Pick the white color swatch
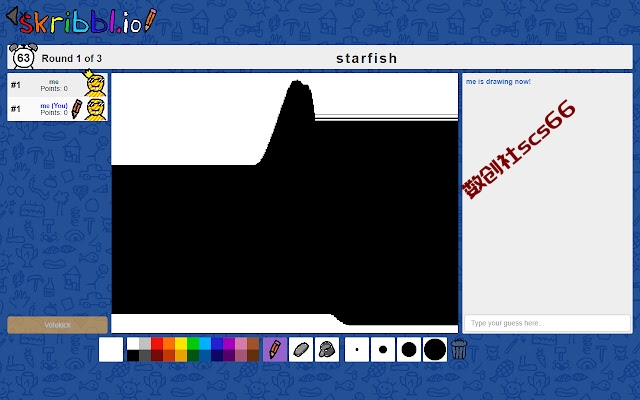640x400 pixels. (133, 343)
